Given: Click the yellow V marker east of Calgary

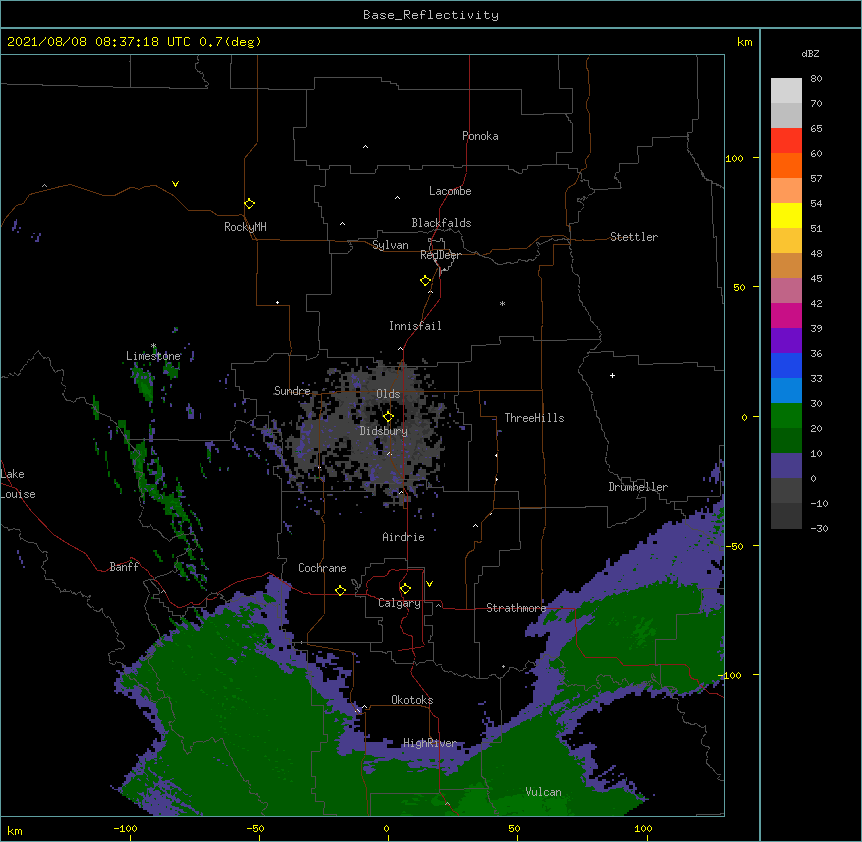Looking at the screenshot, I should click(429, 584).
